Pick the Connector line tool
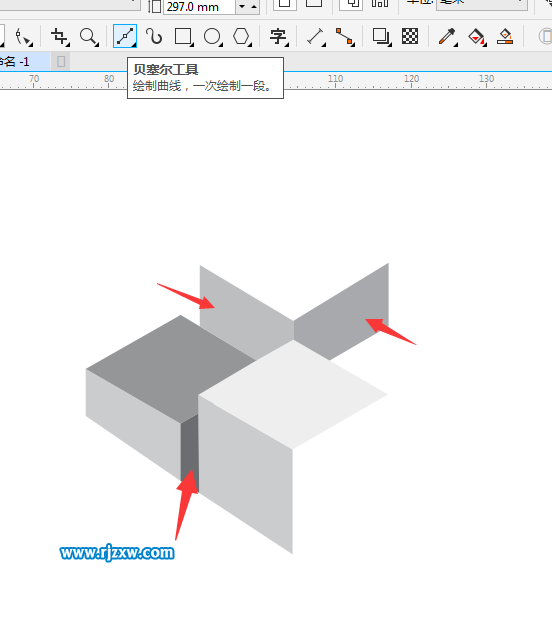The width and height of the screenshot is (552, 626). [344, 37]
